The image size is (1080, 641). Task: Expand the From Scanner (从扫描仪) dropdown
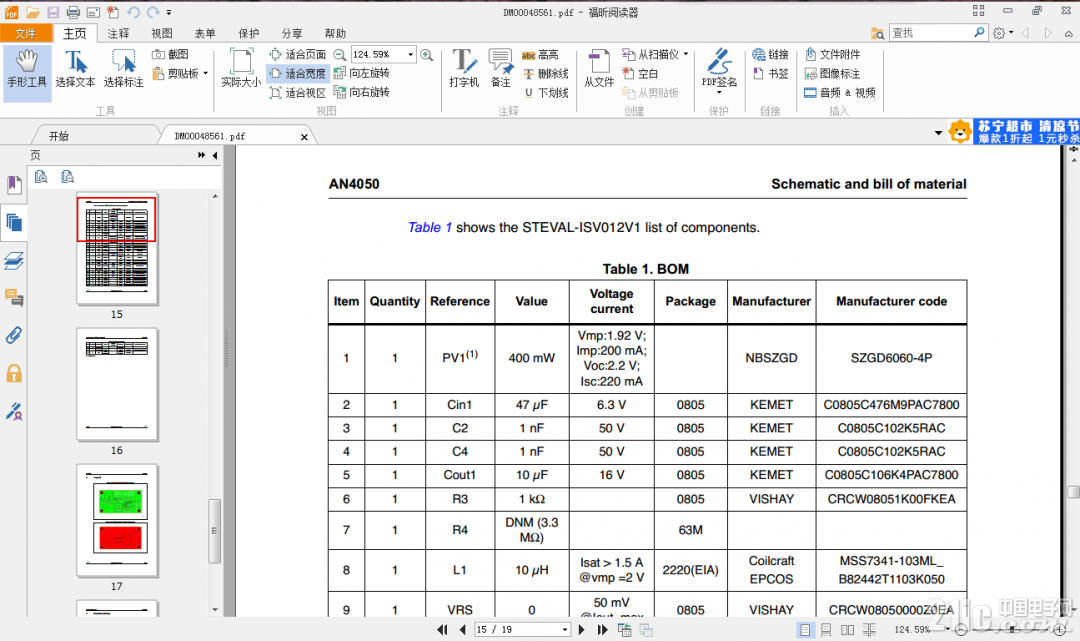686,54
